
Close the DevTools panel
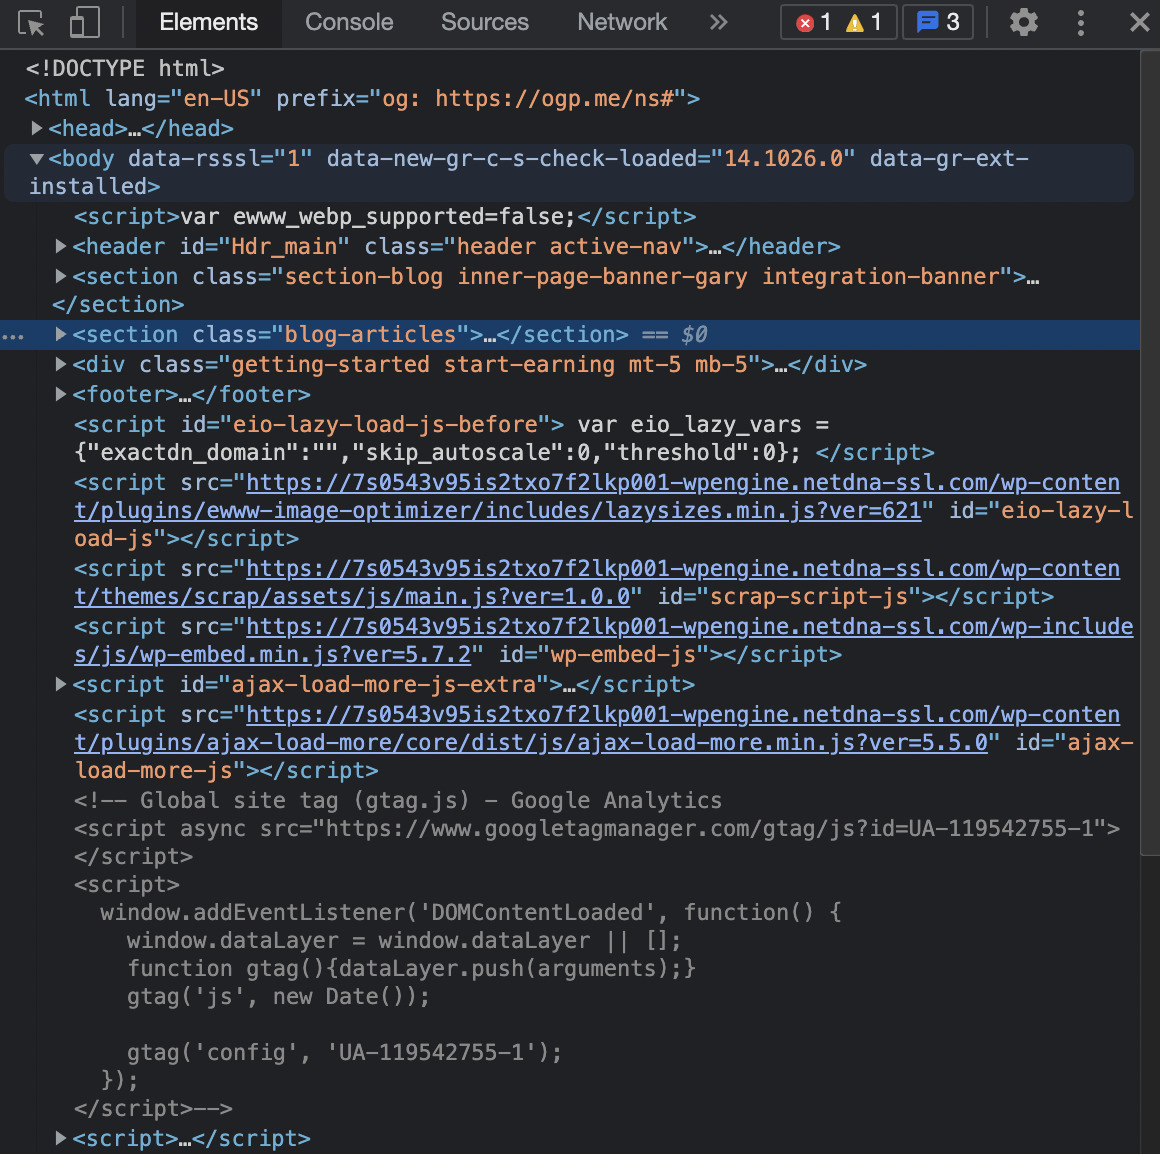point(1140,22)
